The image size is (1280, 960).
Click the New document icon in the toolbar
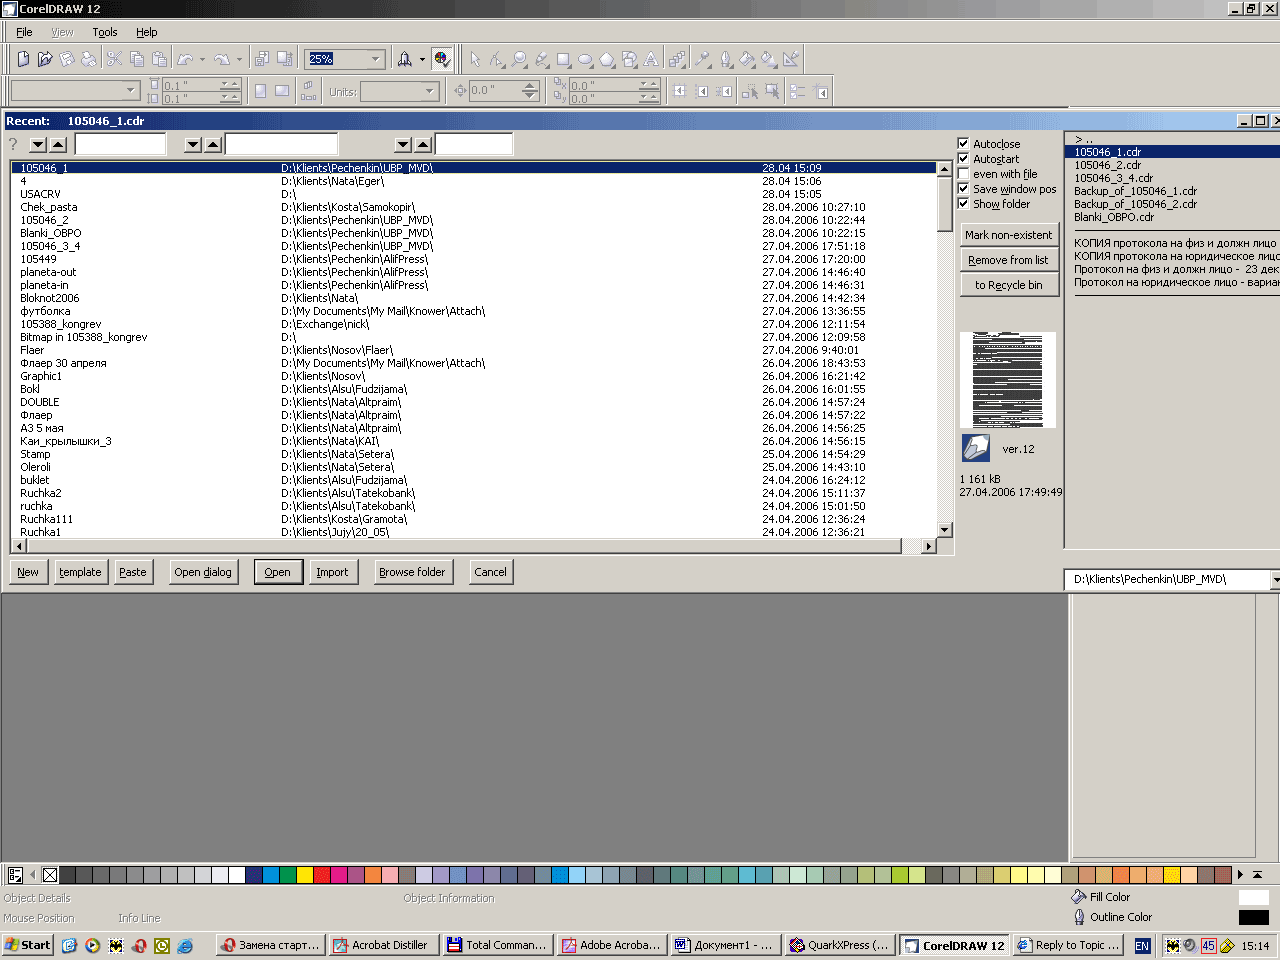pos(23,59)
